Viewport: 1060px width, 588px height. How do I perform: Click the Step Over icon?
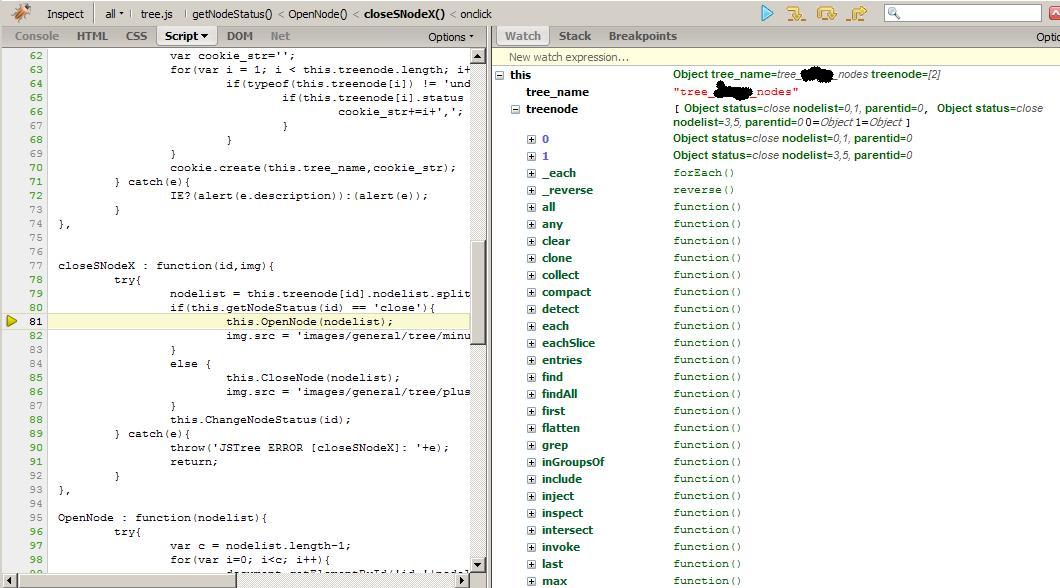pos(826,13)
